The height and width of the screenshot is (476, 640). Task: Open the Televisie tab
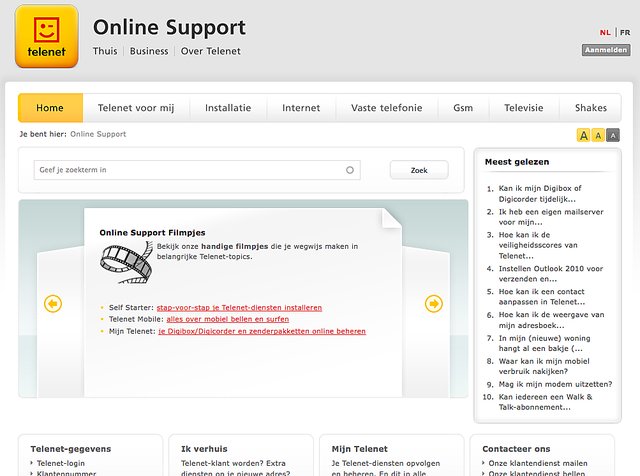(x=524, y=108)
